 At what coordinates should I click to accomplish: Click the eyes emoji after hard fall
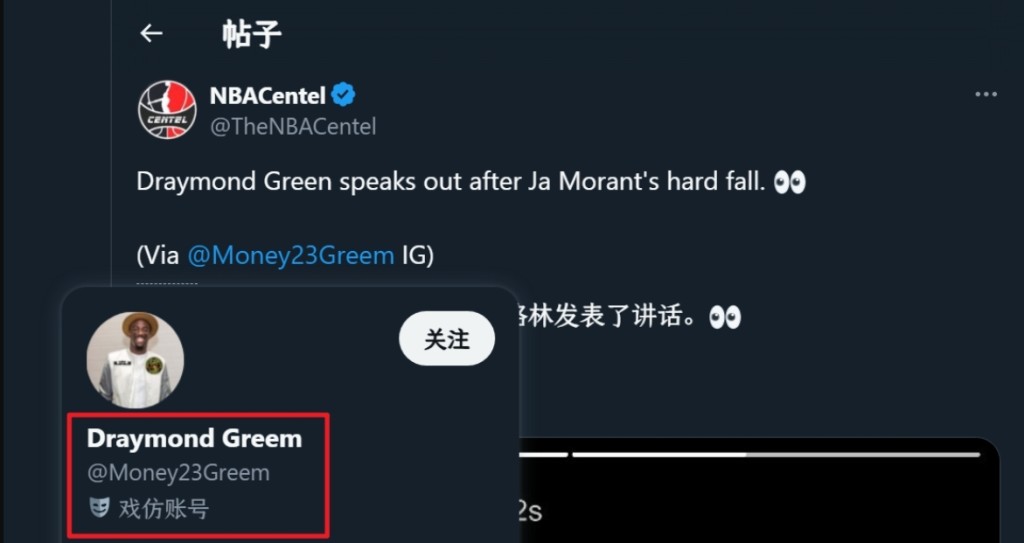[790, 182]
